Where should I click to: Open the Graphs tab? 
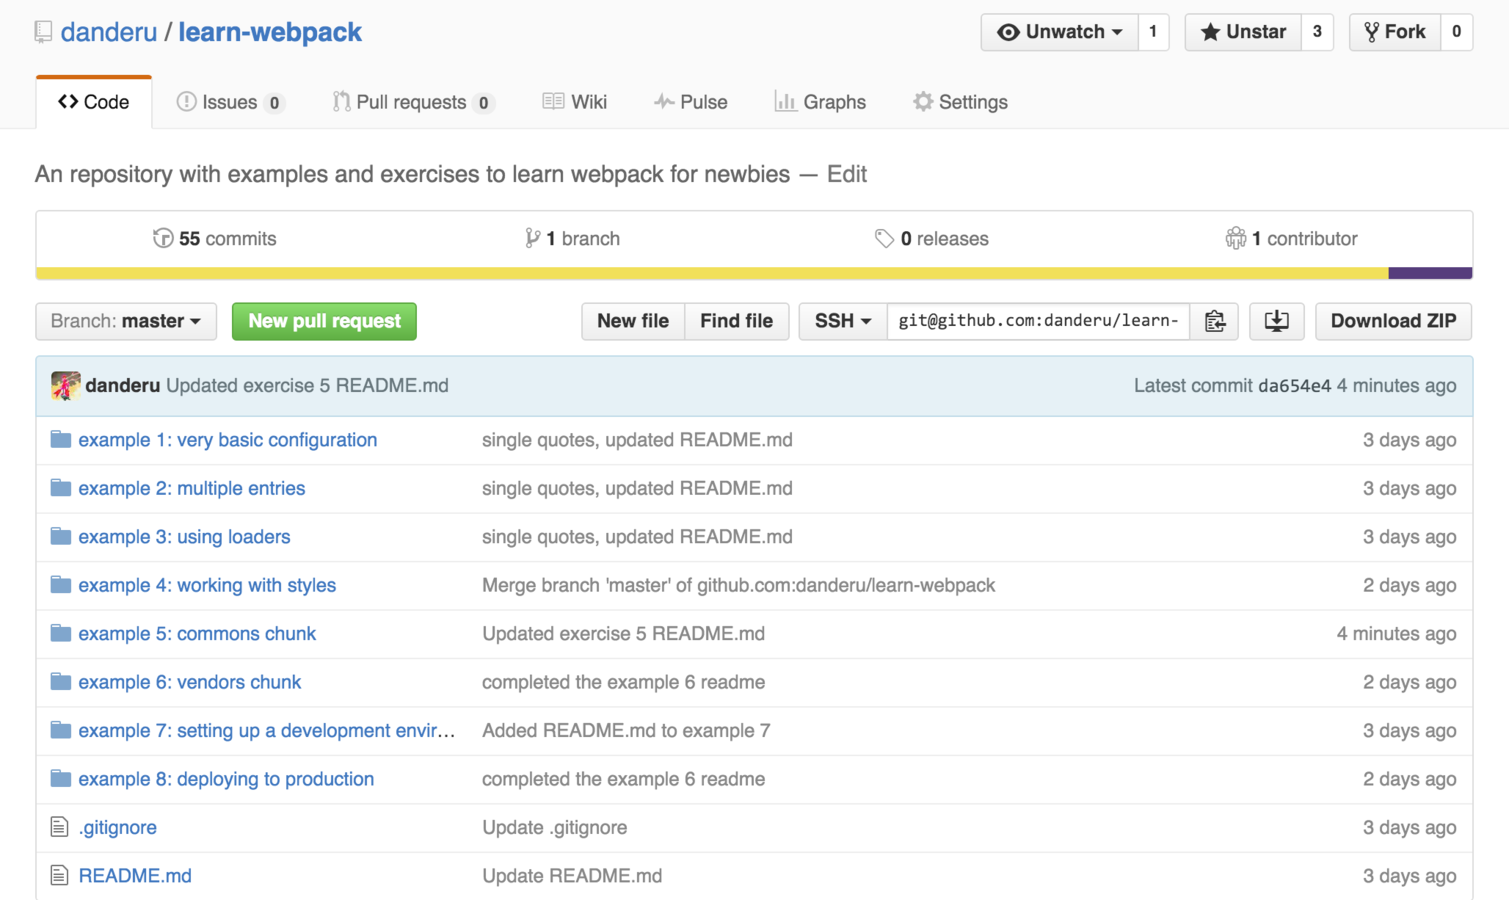(820, 102)
